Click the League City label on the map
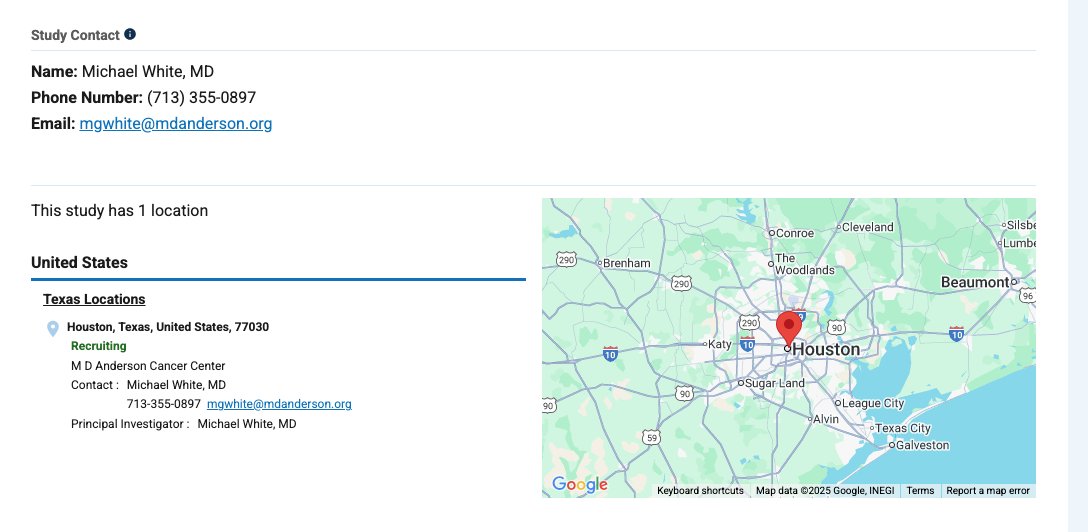This screenshot has height=532, width=1088. (x=873, y=403)
